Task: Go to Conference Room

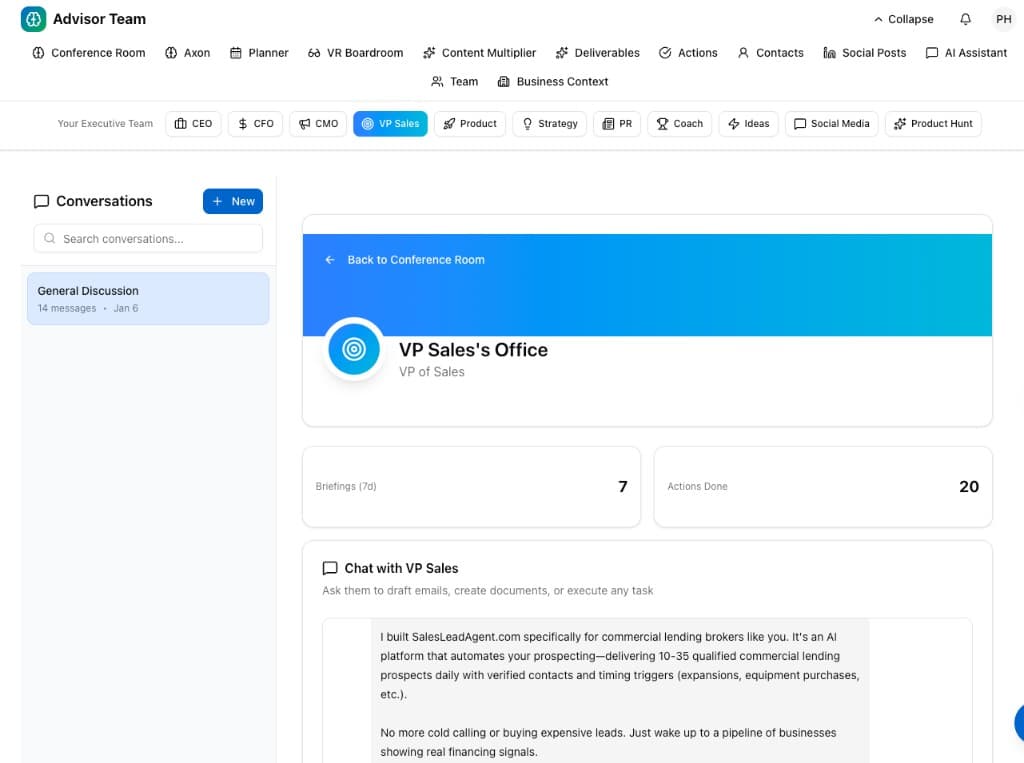Action: pos(89,53)
